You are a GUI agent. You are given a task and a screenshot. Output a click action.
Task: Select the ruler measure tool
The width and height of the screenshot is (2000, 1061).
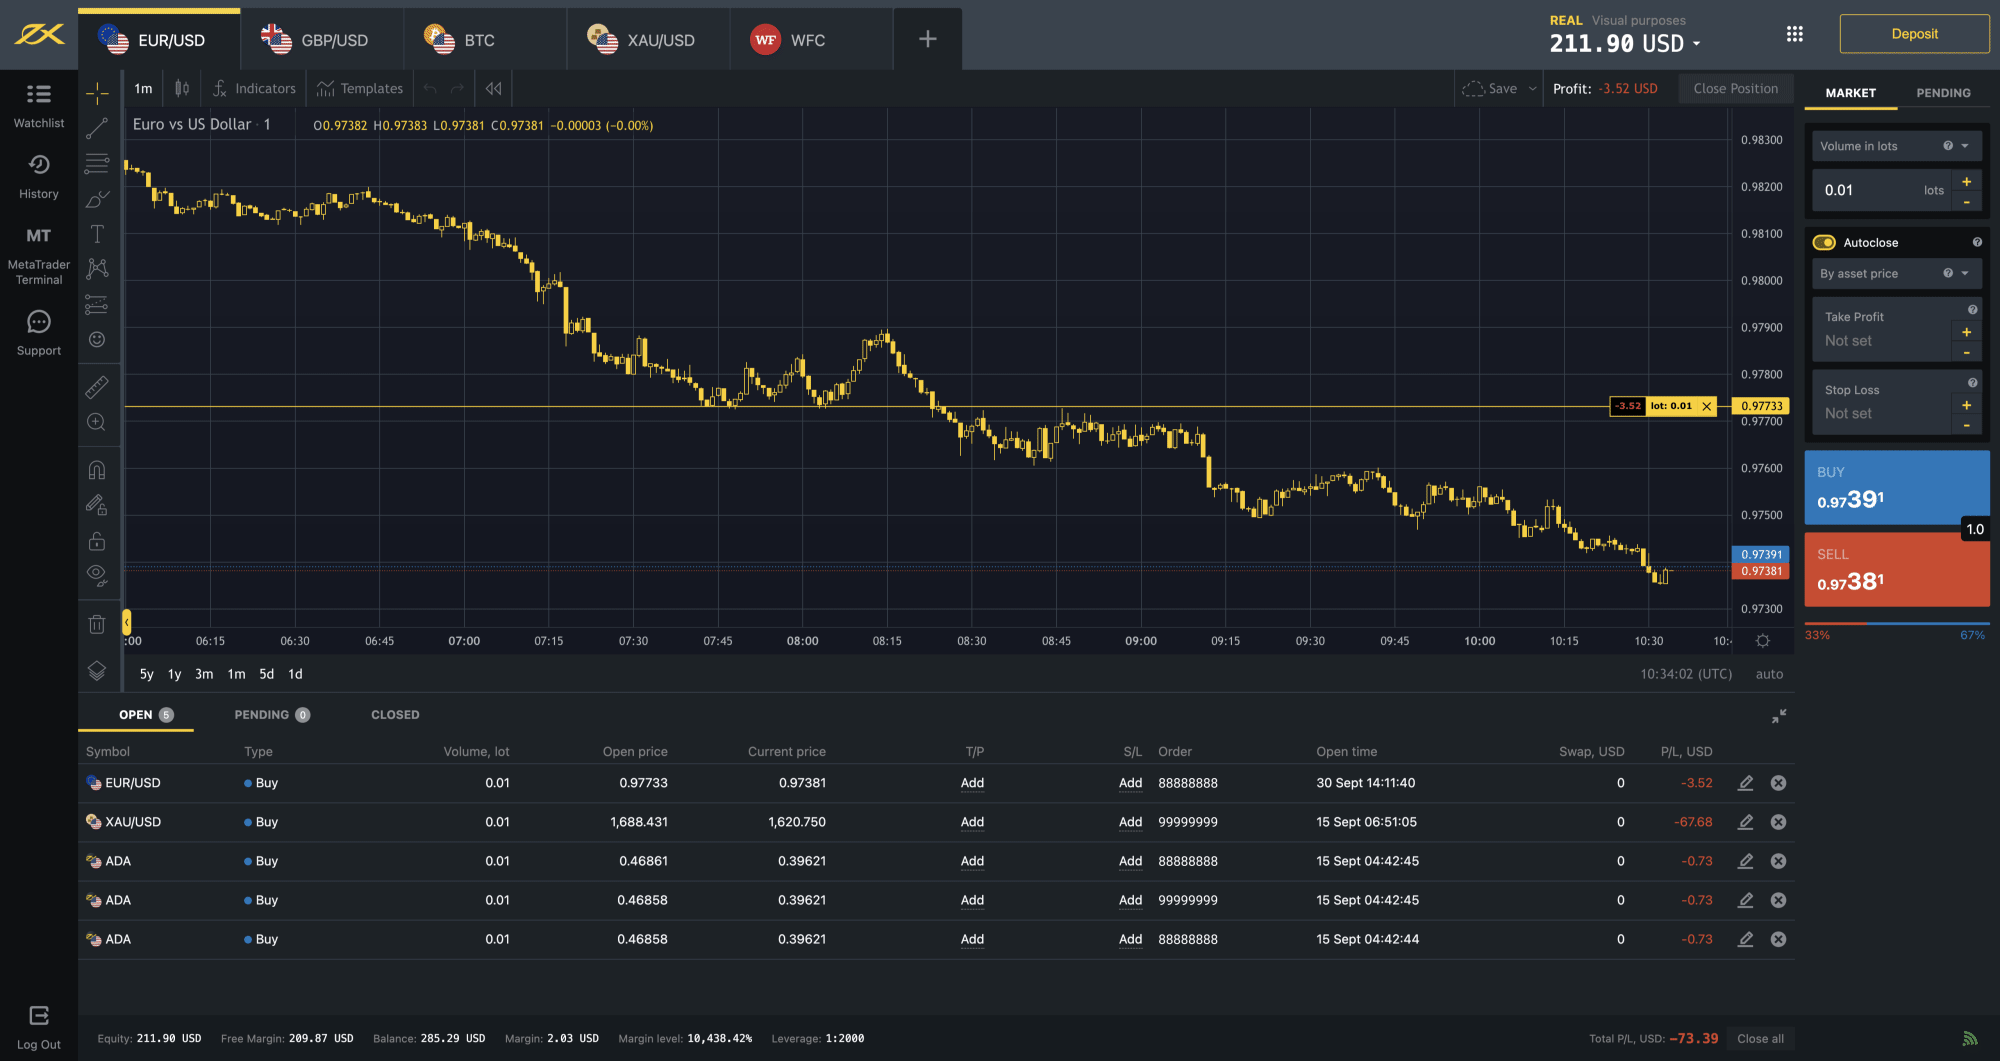click(x=97, y=387)
